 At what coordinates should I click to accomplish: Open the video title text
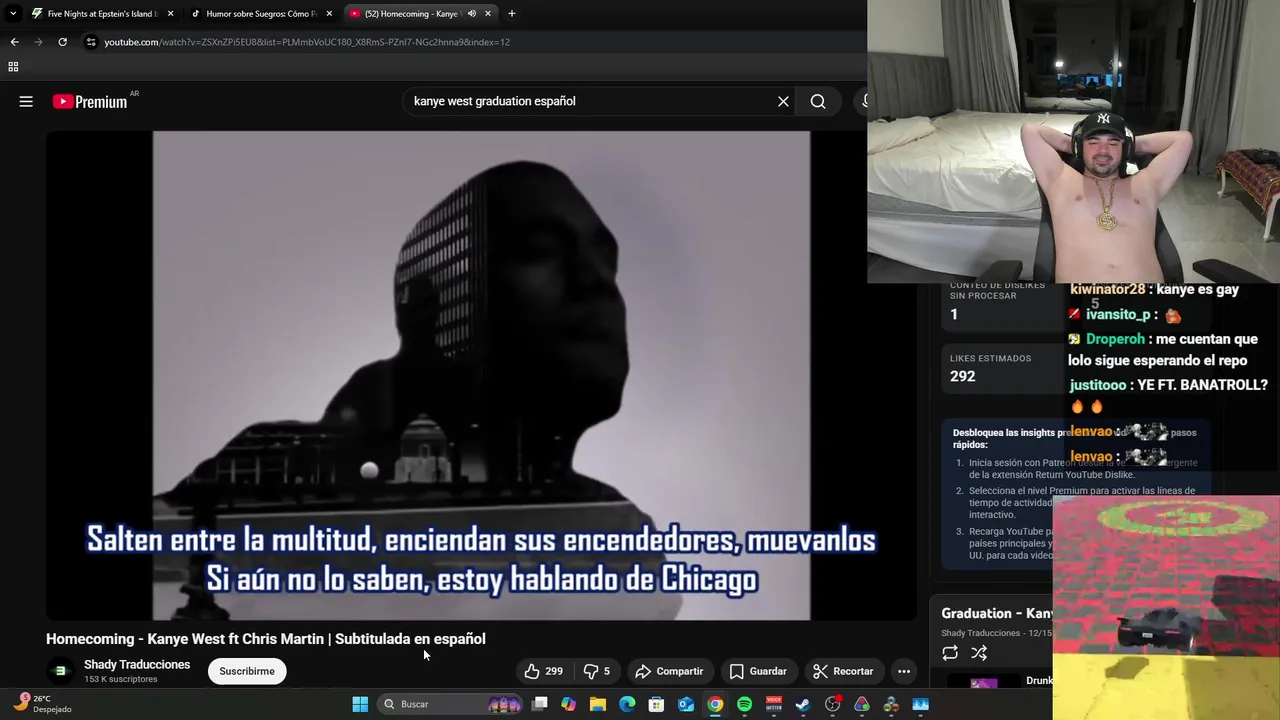click(x=266, y=639)
